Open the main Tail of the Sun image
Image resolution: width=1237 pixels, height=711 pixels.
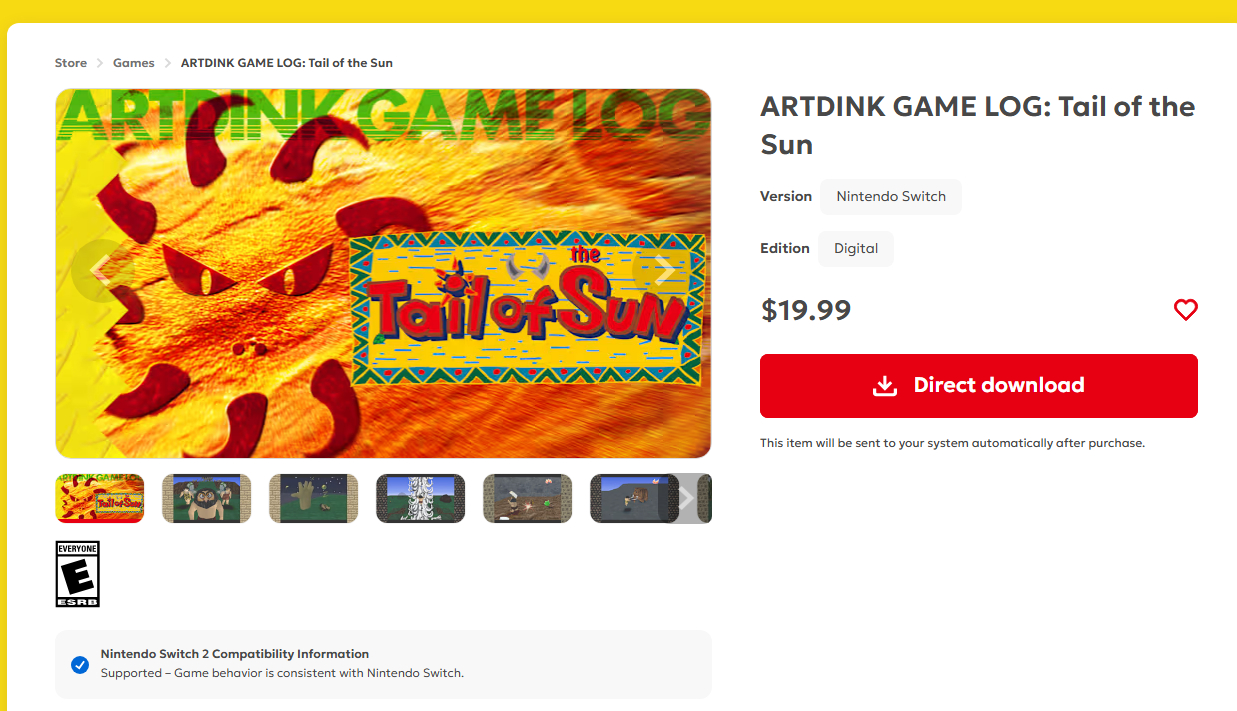click(x=383, y=273)
